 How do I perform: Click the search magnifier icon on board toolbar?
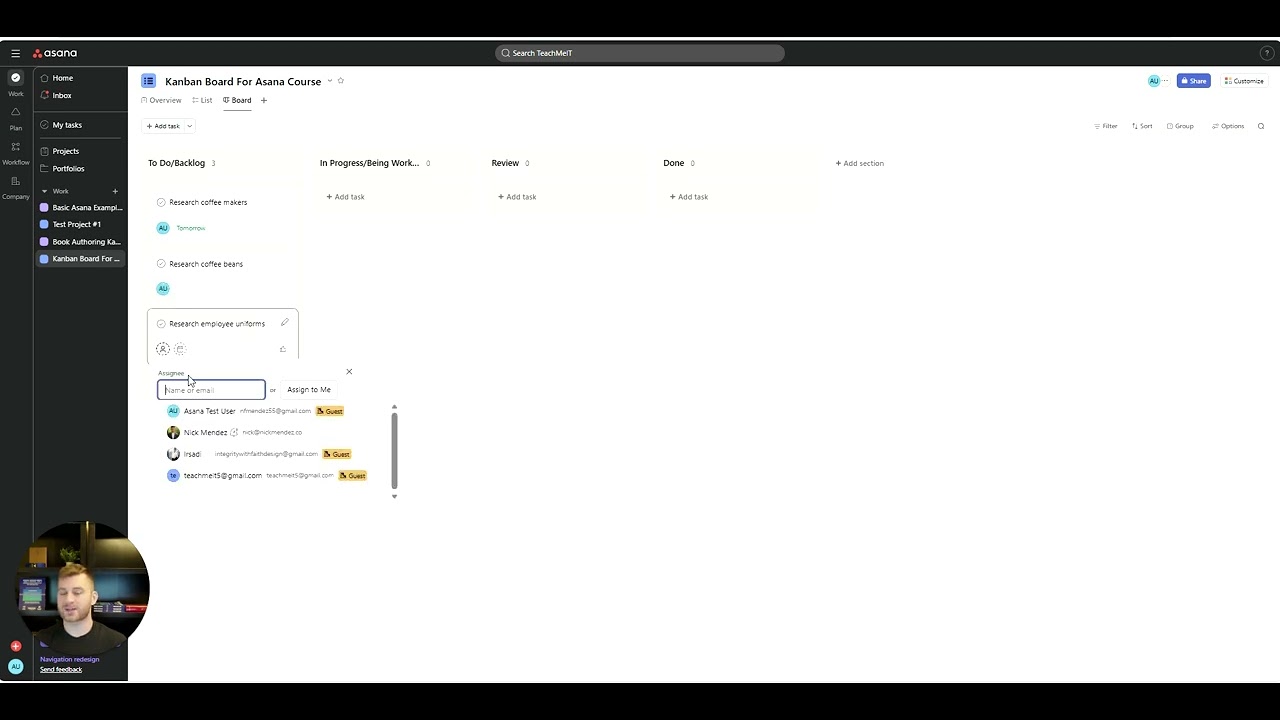coord(1261,126)
